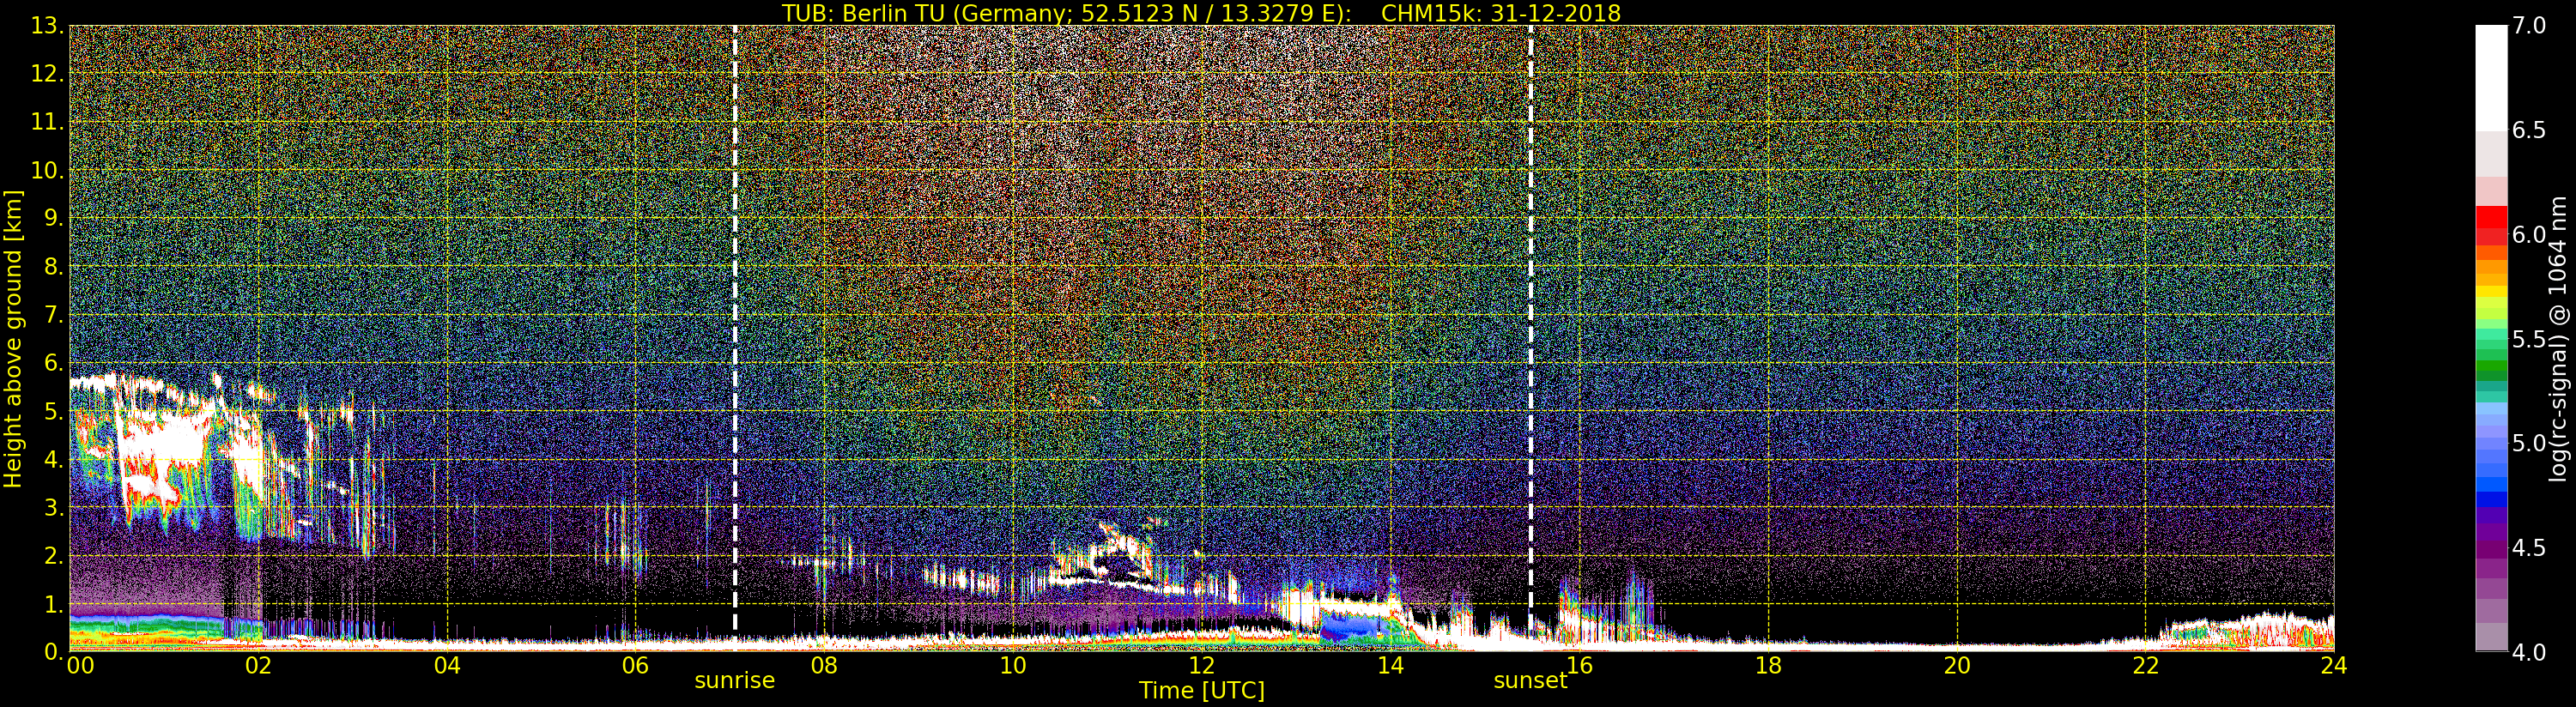Click the 'Time [UTC]' axis label
Image resolution: width=2576 pixels, height=707 pixels.
[x=1201, y=690]
